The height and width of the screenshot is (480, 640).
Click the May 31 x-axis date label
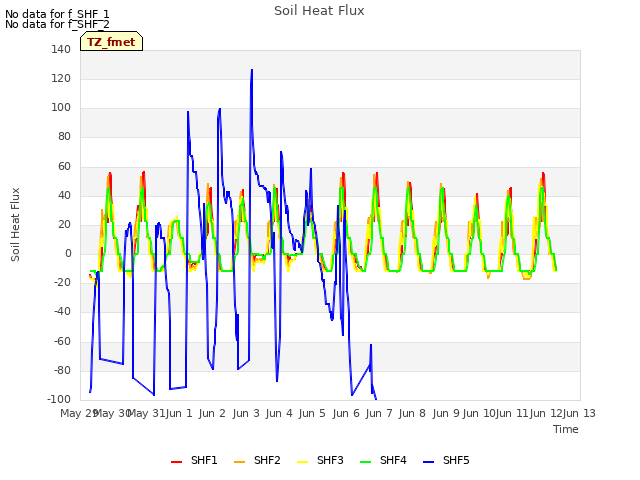[x=146, y=413]
